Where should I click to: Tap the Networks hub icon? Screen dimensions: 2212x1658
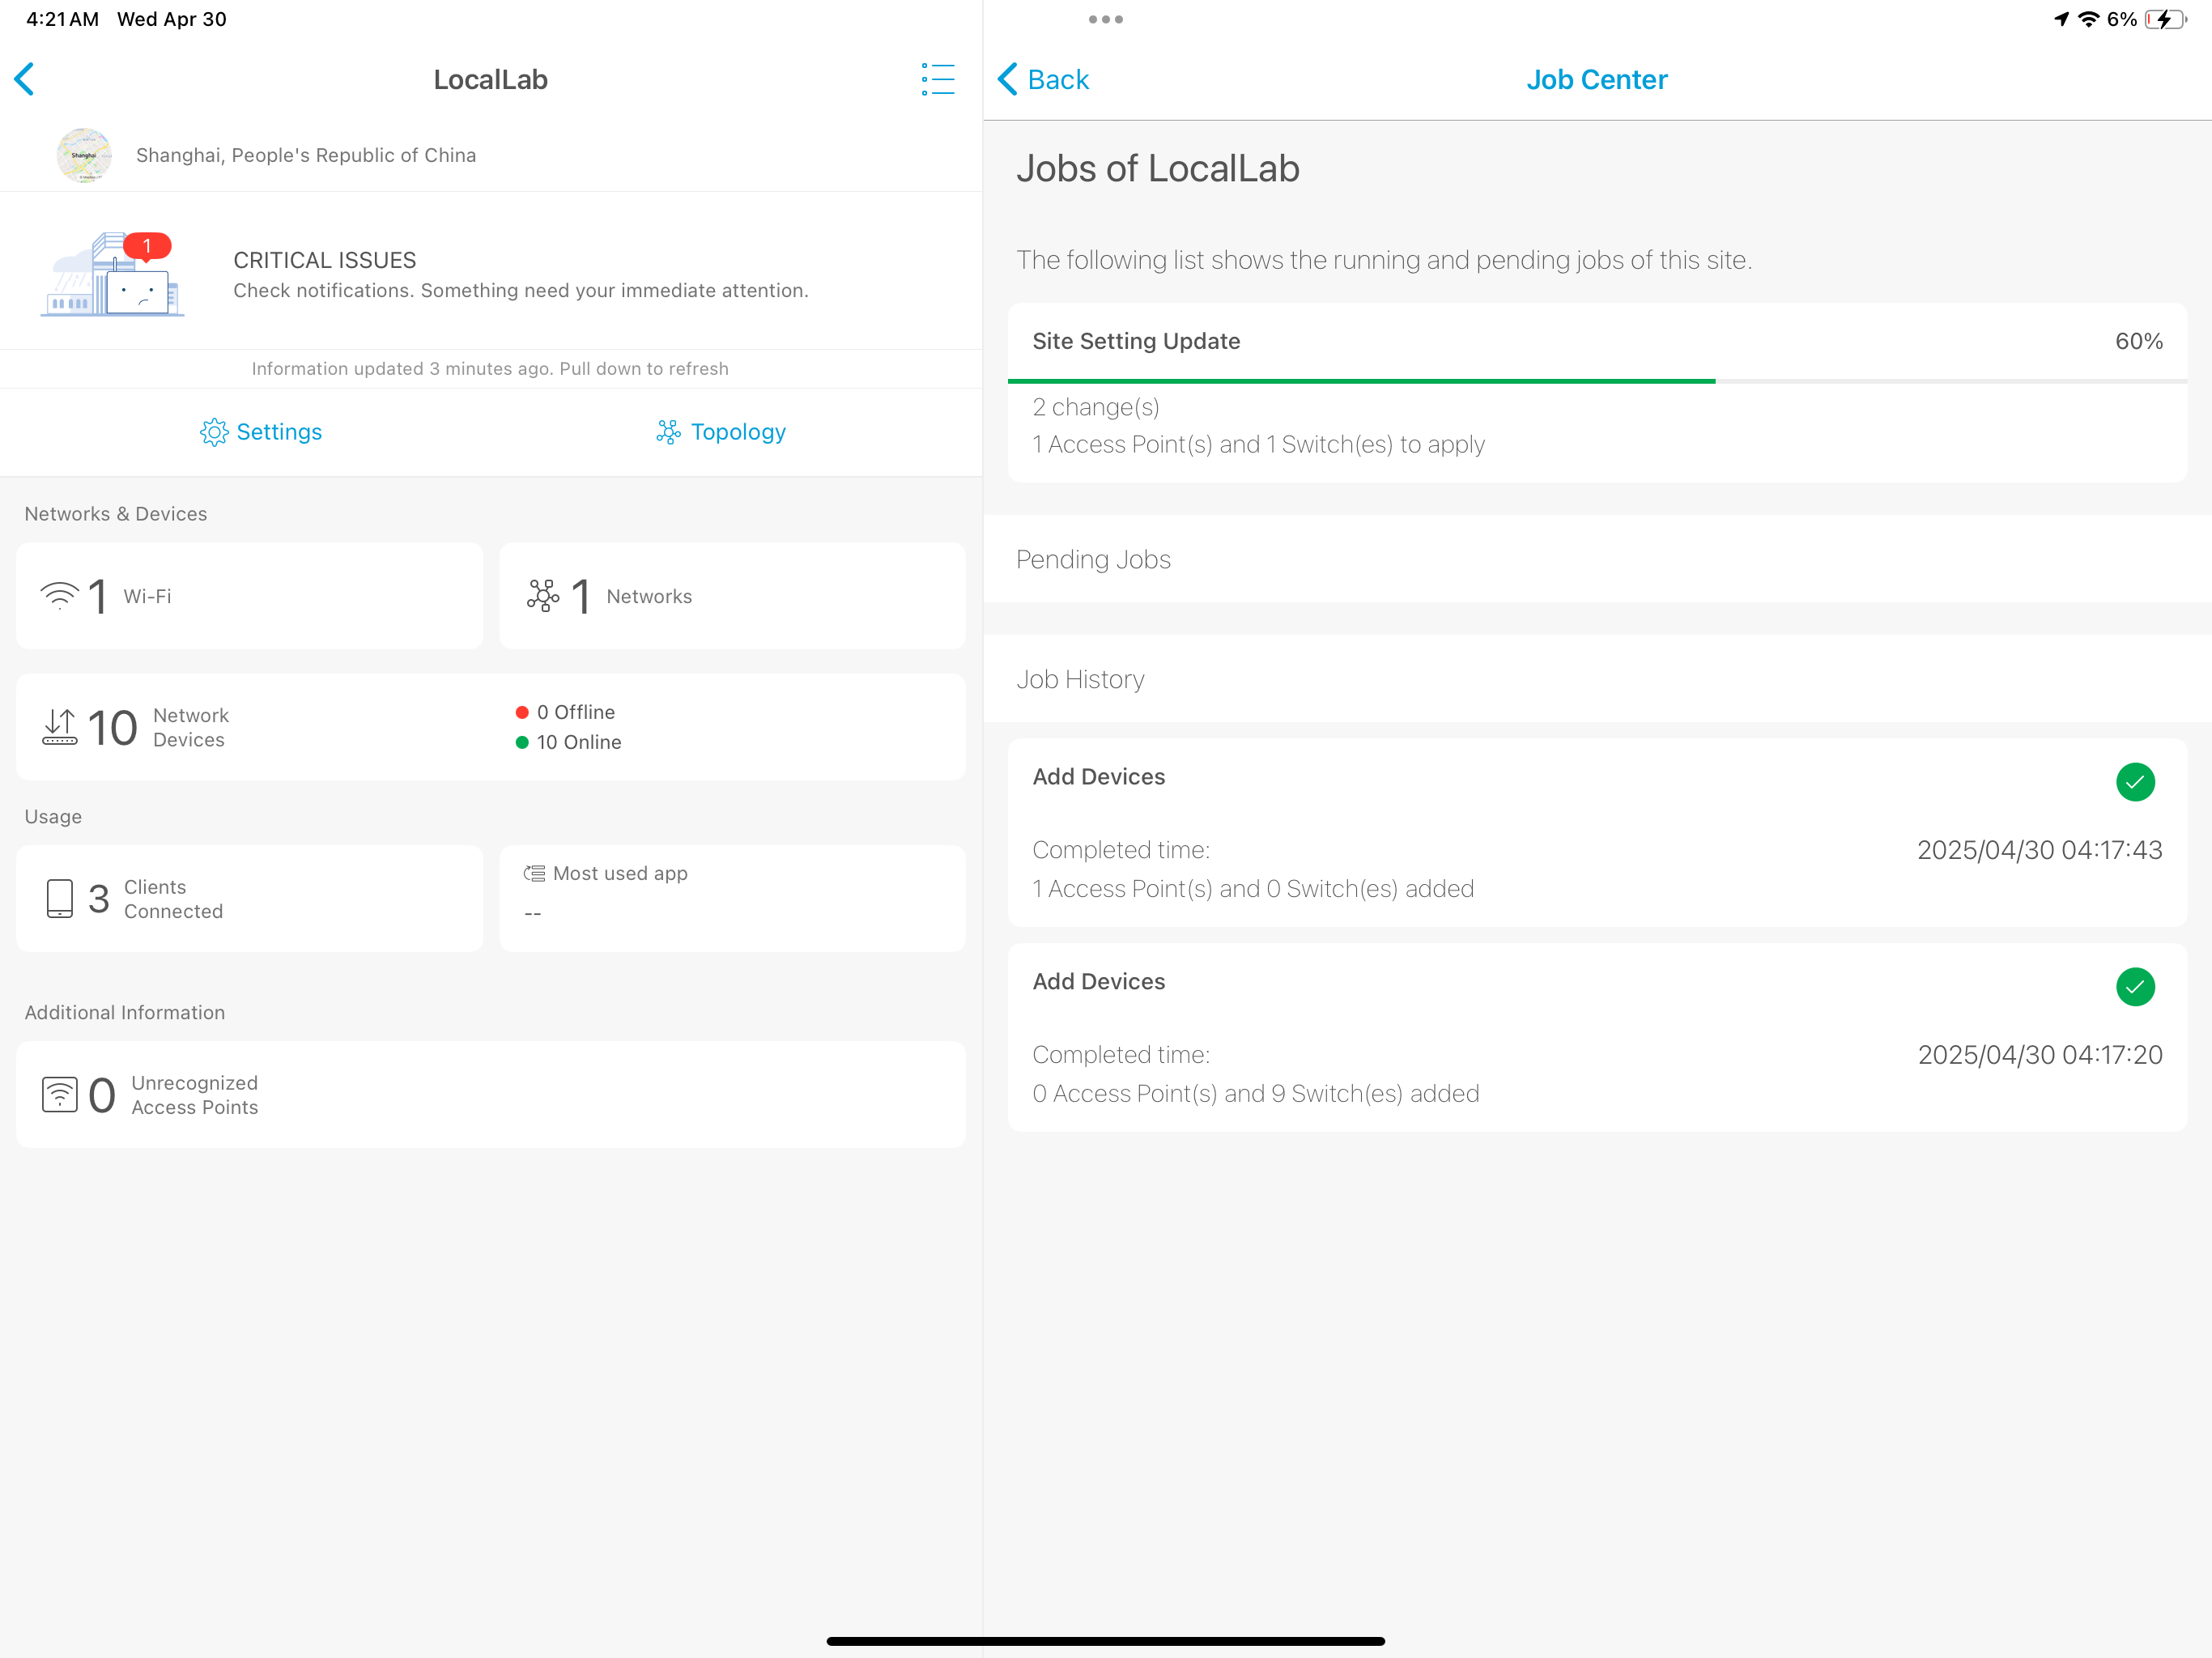(543, 596)
